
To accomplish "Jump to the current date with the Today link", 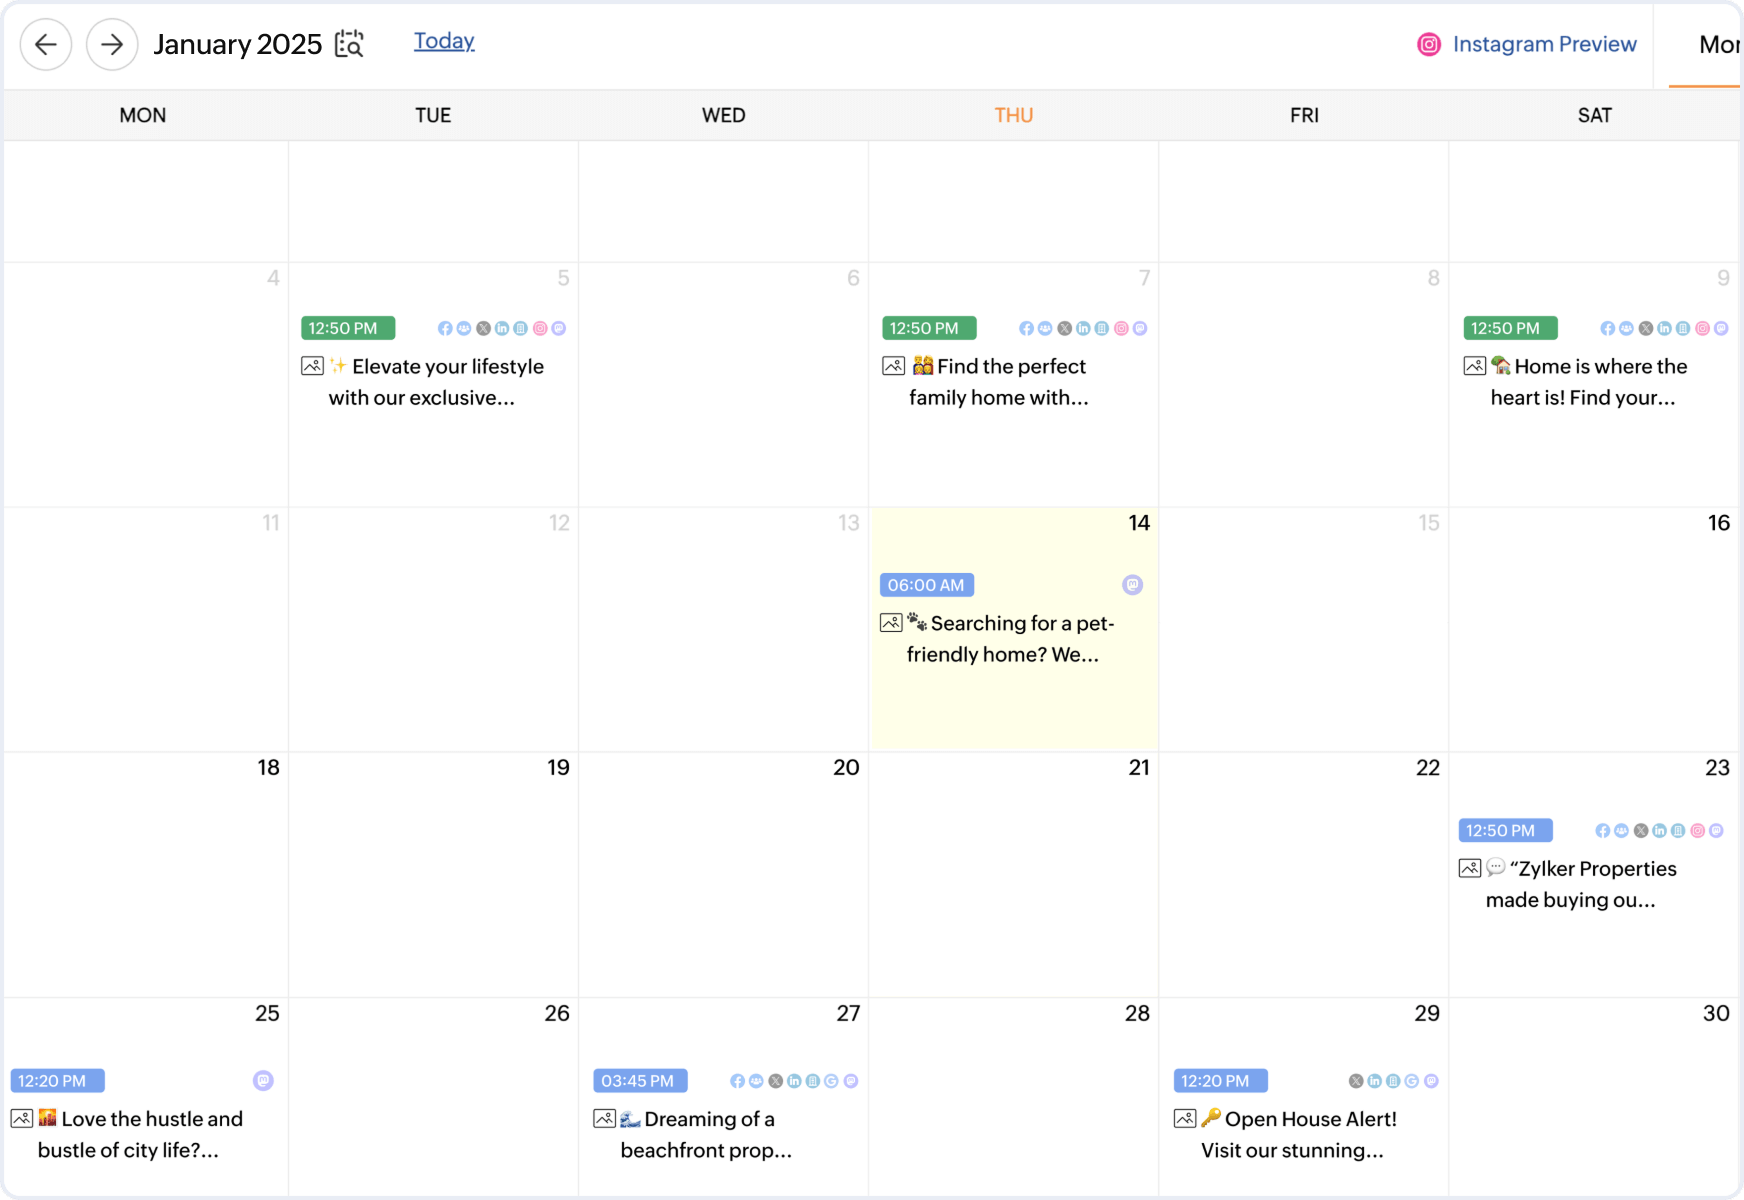I will [x=444, y=41].
